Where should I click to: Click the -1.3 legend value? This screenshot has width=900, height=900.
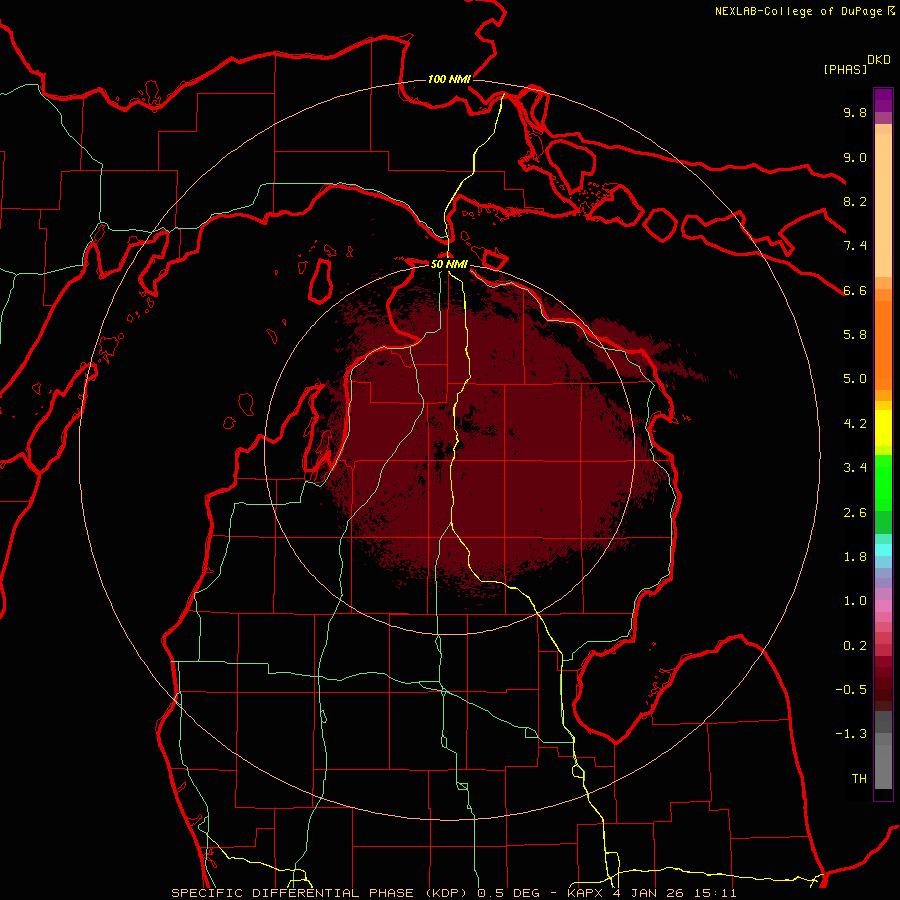pos(851,734)
